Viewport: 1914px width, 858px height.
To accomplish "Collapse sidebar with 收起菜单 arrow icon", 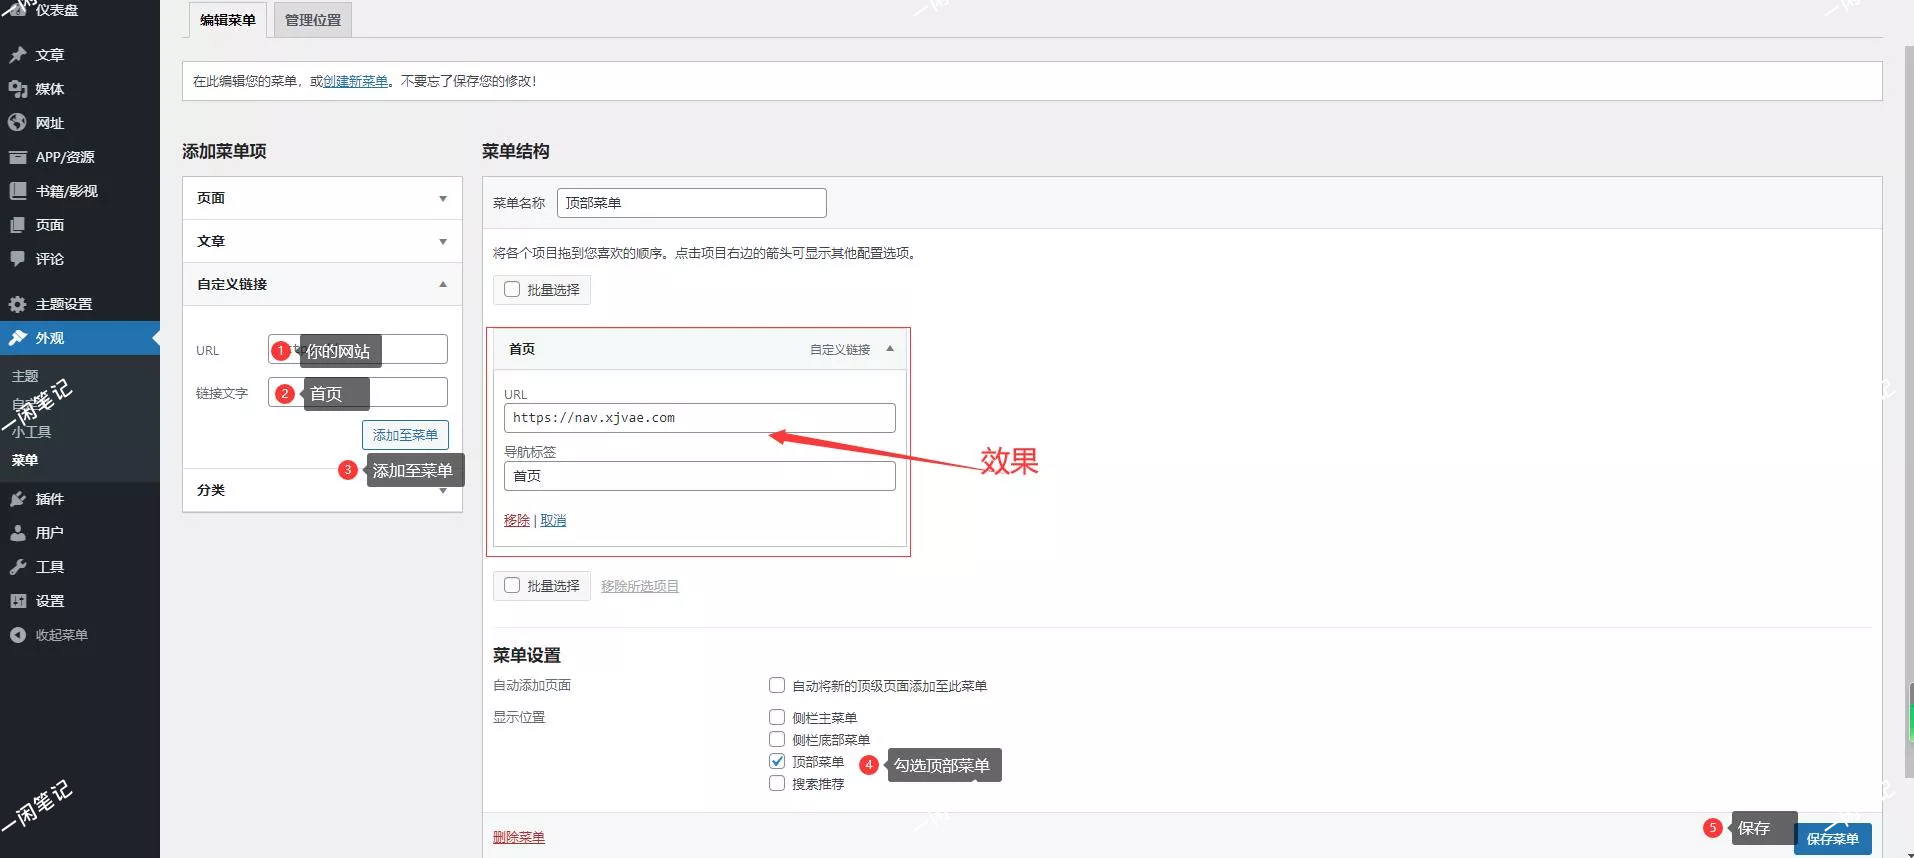I will click(x=17, y=635).
